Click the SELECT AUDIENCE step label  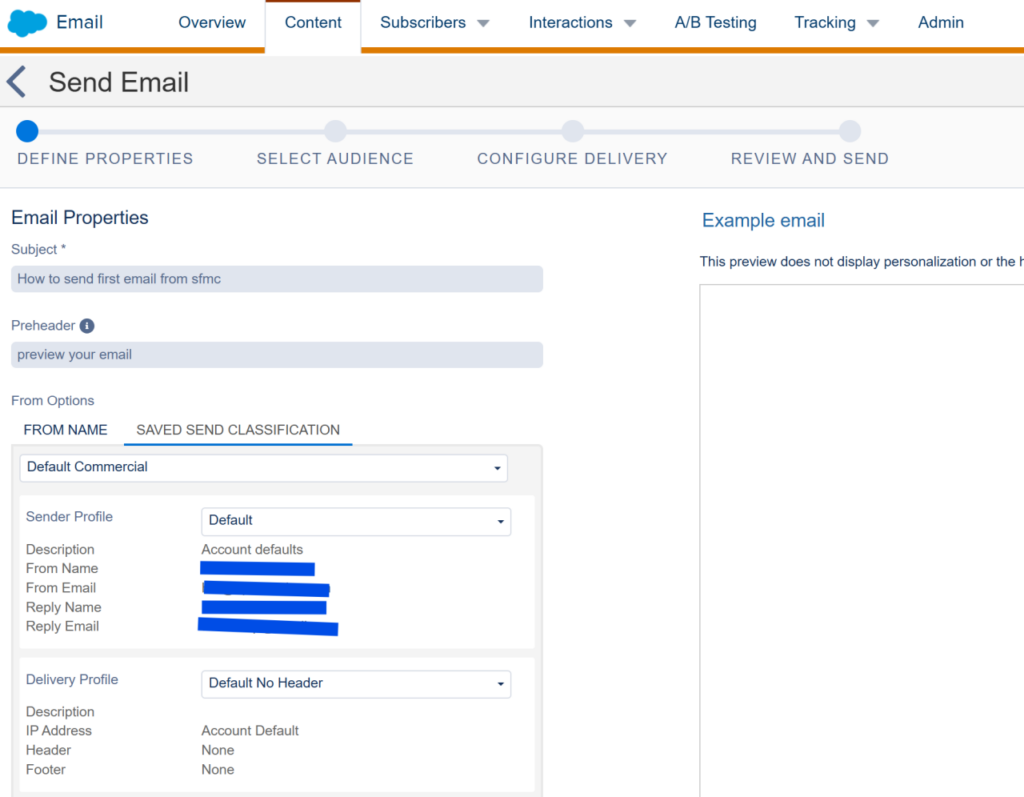coord(335,159)
